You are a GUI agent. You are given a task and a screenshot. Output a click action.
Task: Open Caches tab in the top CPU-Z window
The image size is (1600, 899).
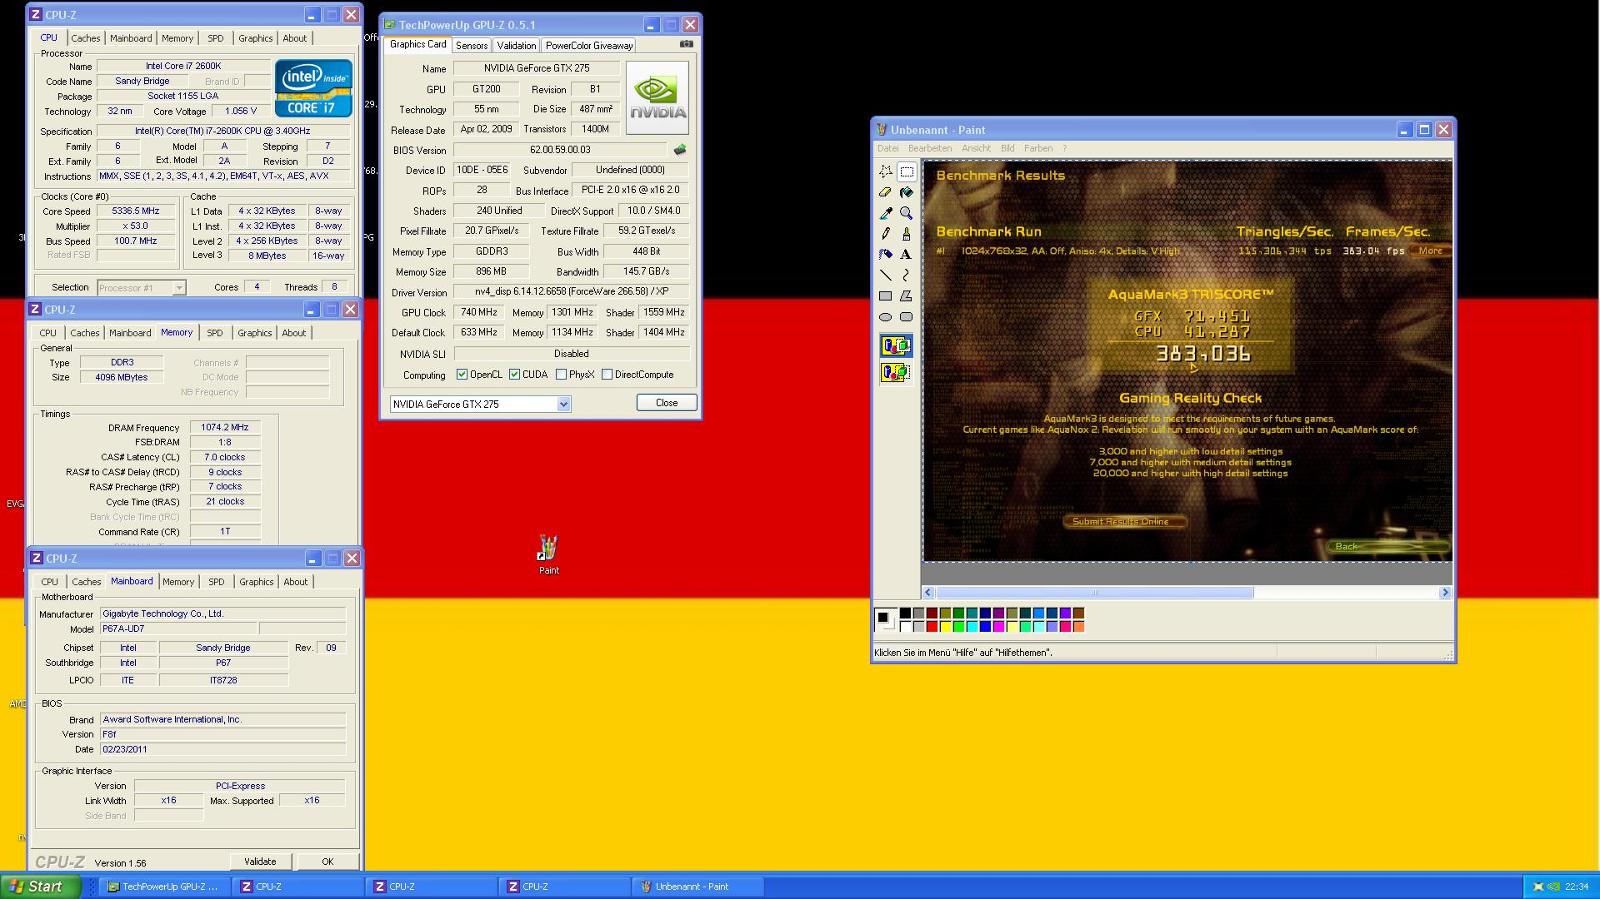tap(85, 38)
